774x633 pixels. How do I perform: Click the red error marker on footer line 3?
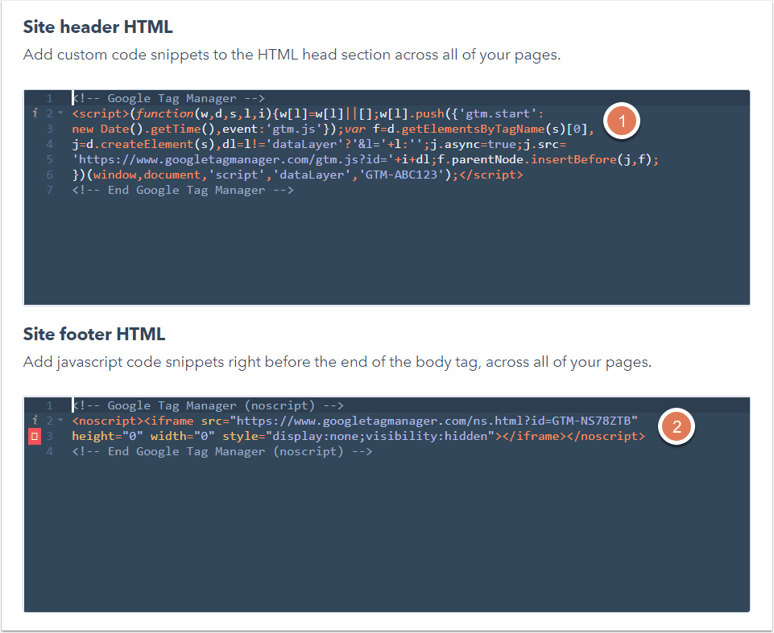pos(35,436)
